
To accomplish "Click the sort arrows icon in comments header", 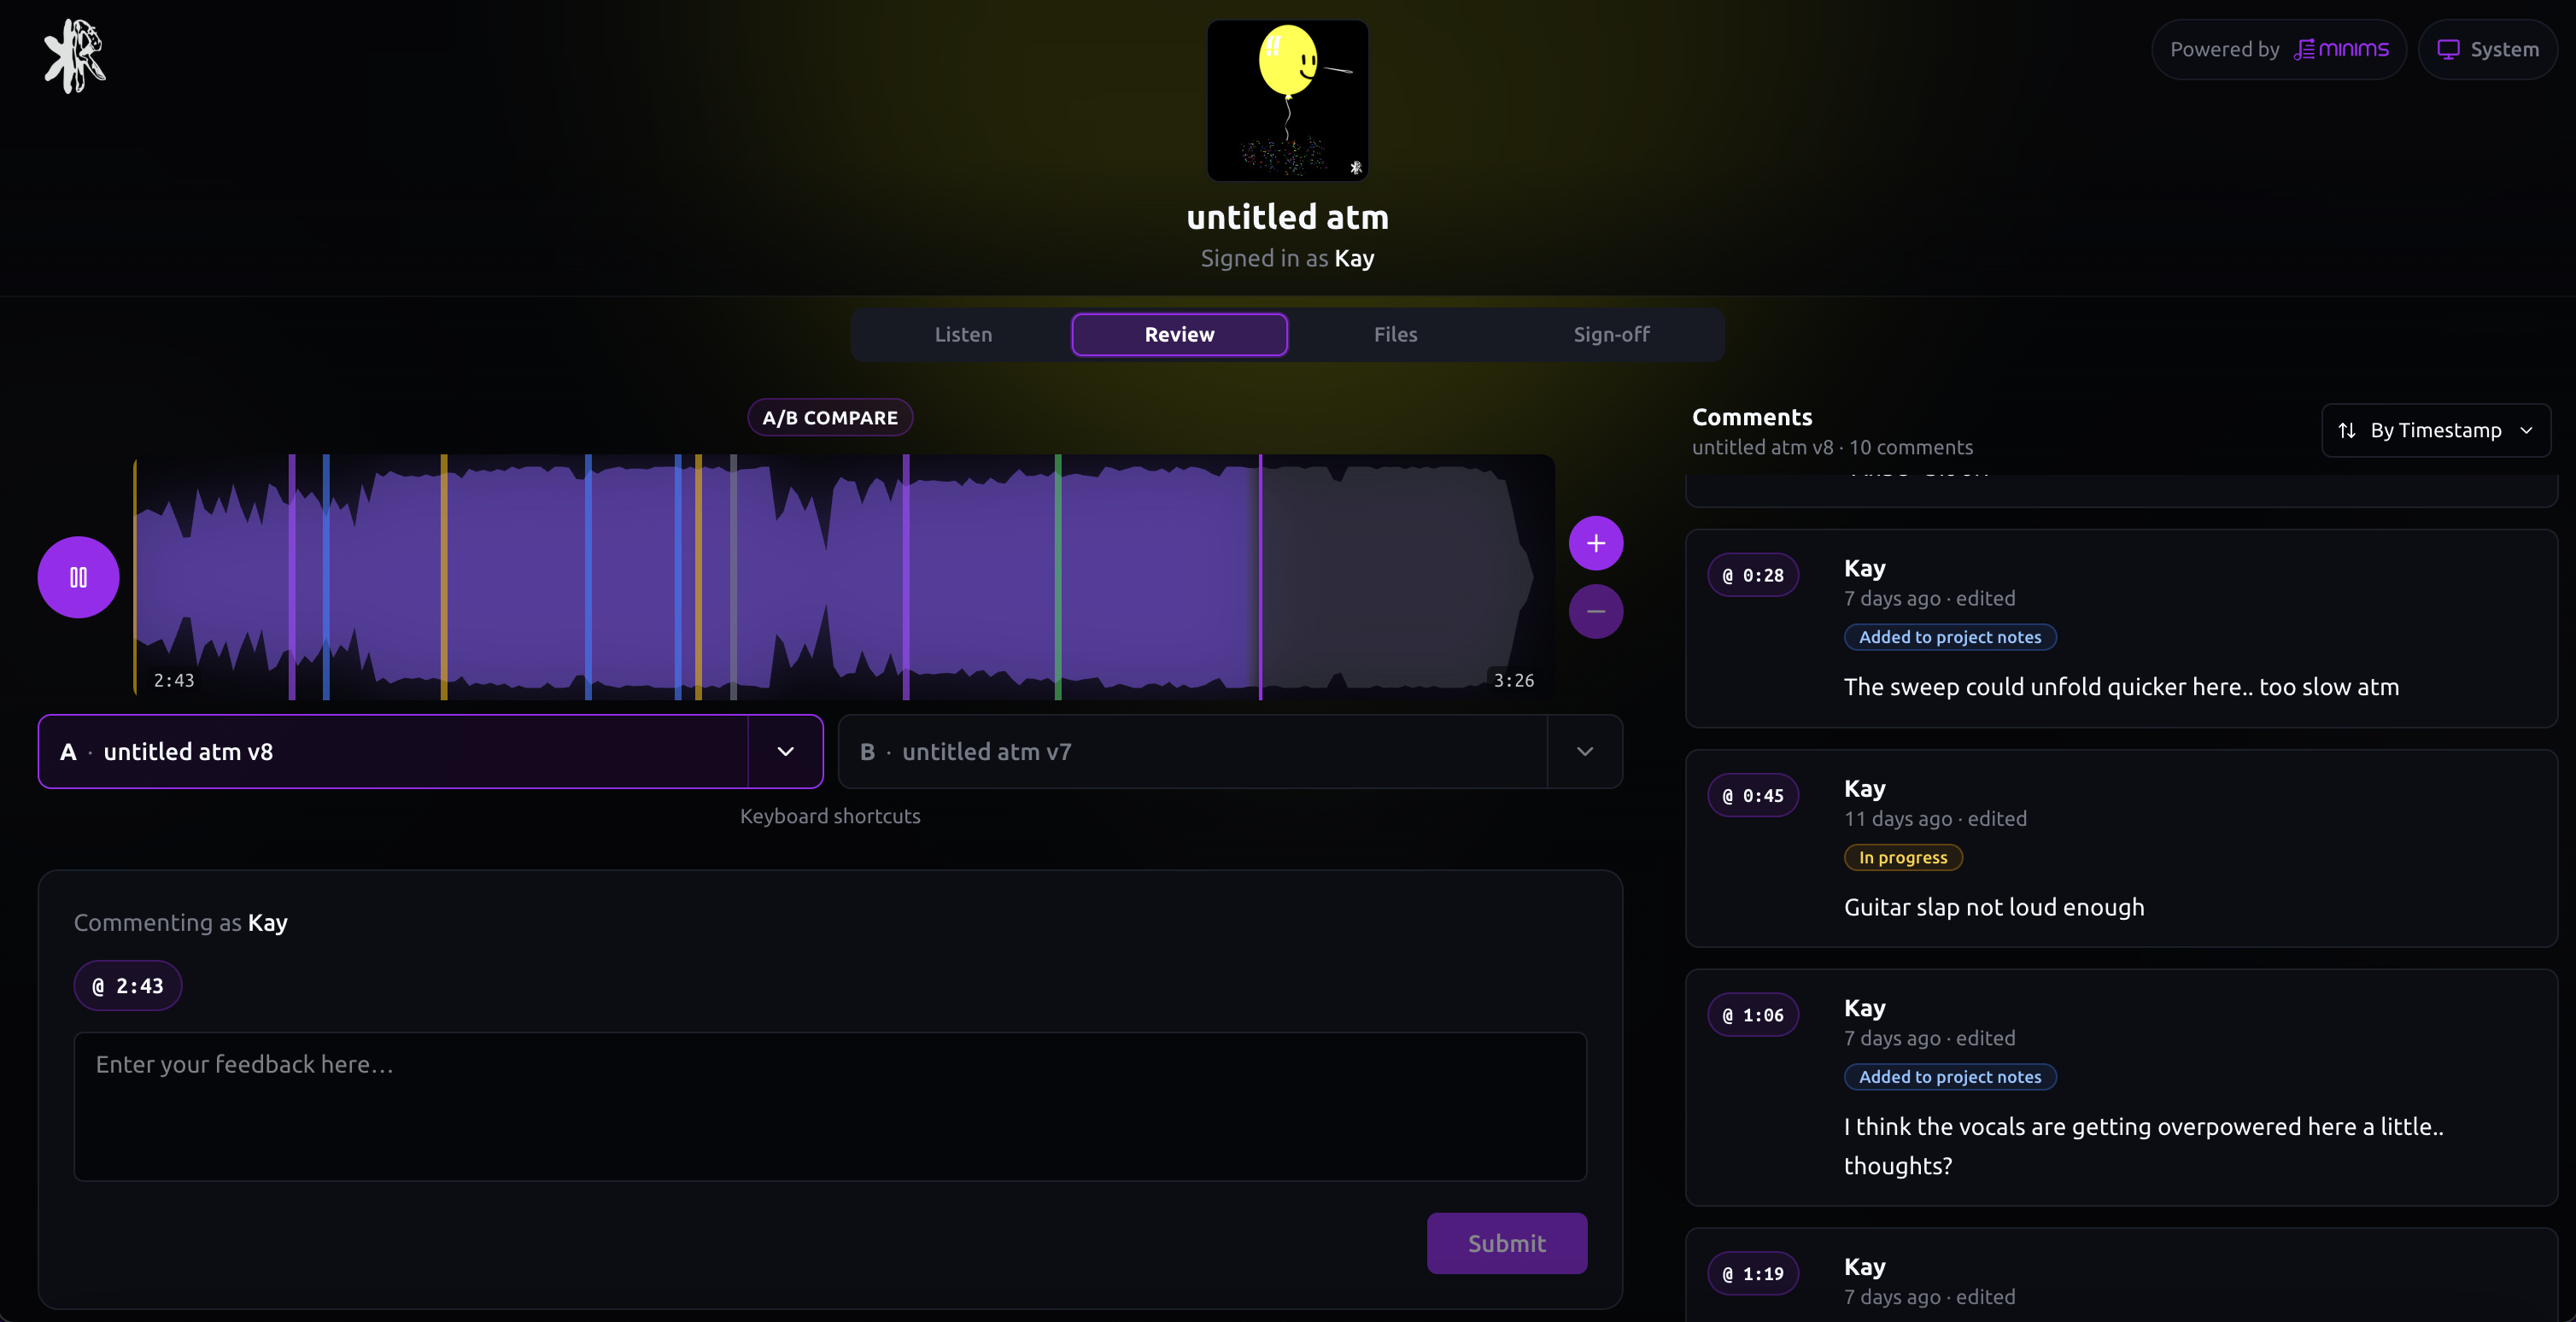I will click(2347, 430).
